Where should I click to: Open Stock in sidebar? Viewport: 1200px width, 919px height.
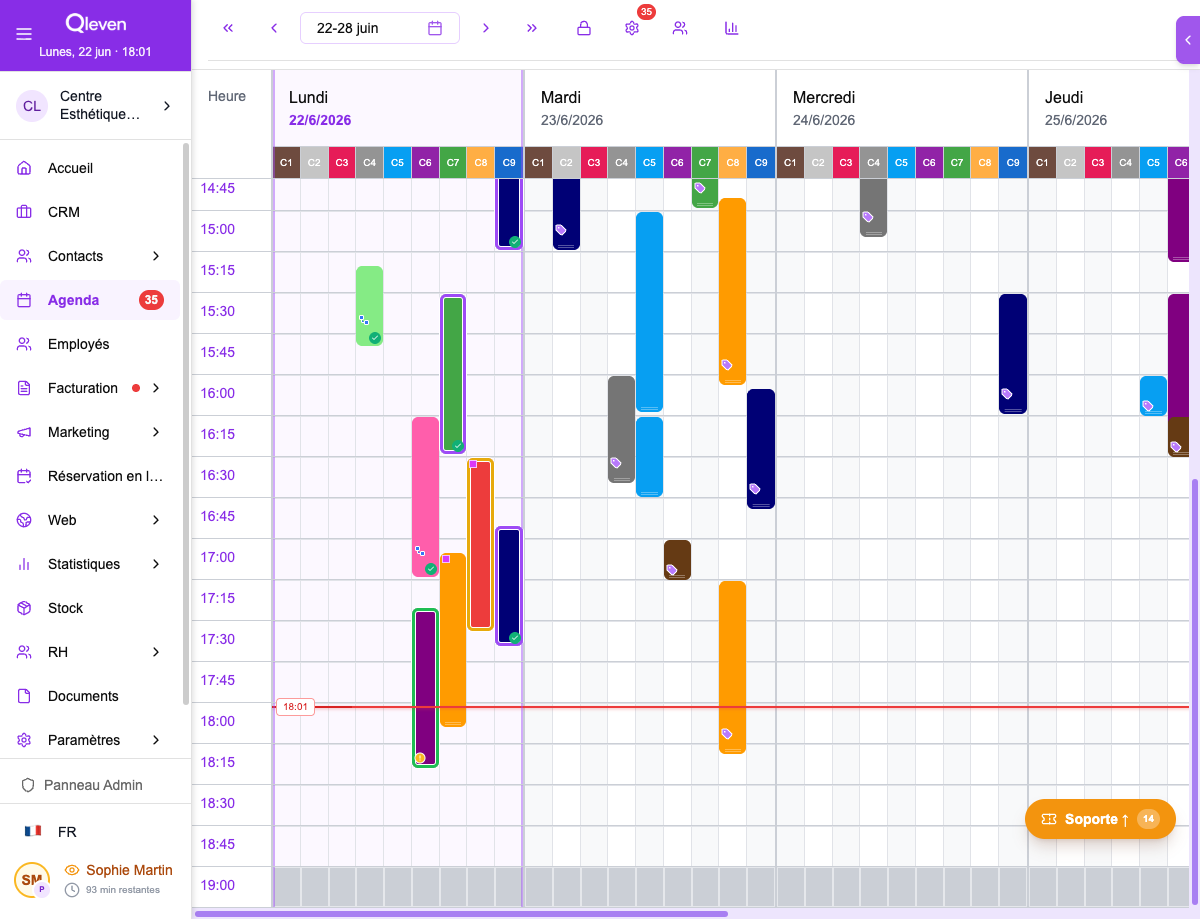tap(90, 608)
